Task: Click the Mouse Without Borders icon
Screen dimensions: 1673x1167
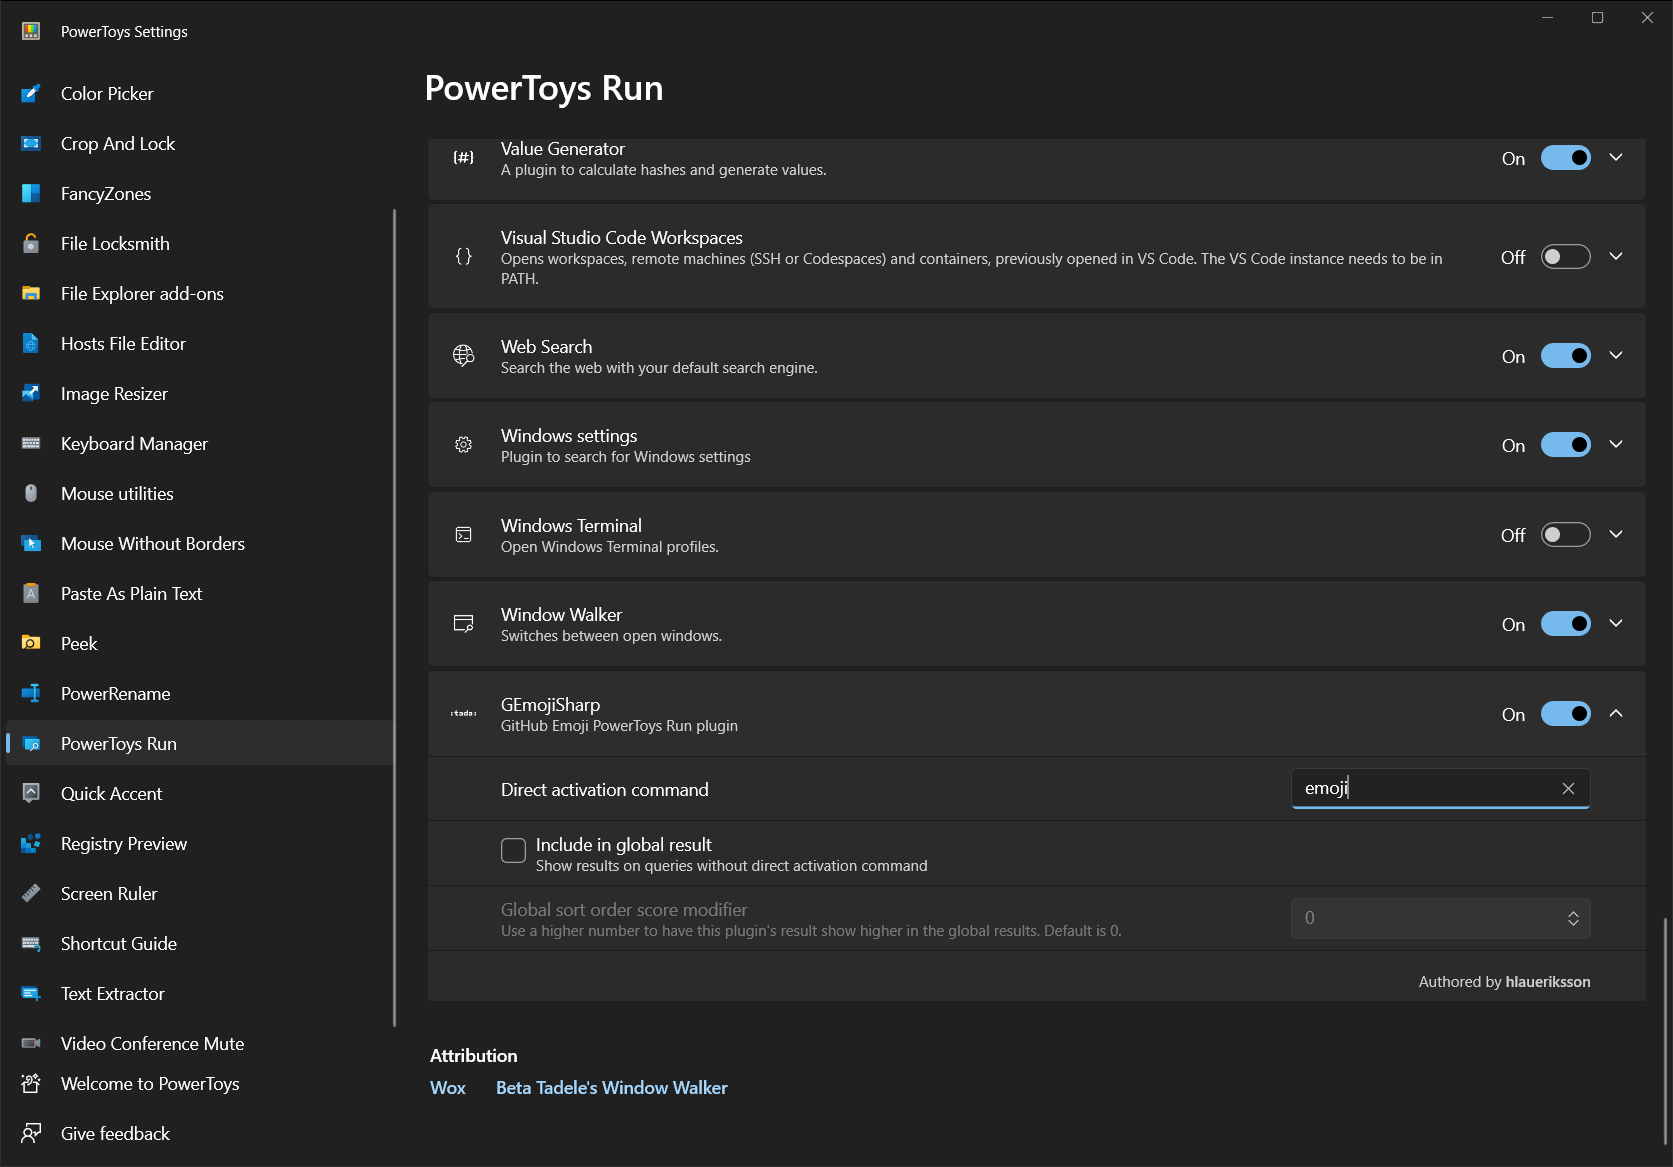Action: coord(31,544)
